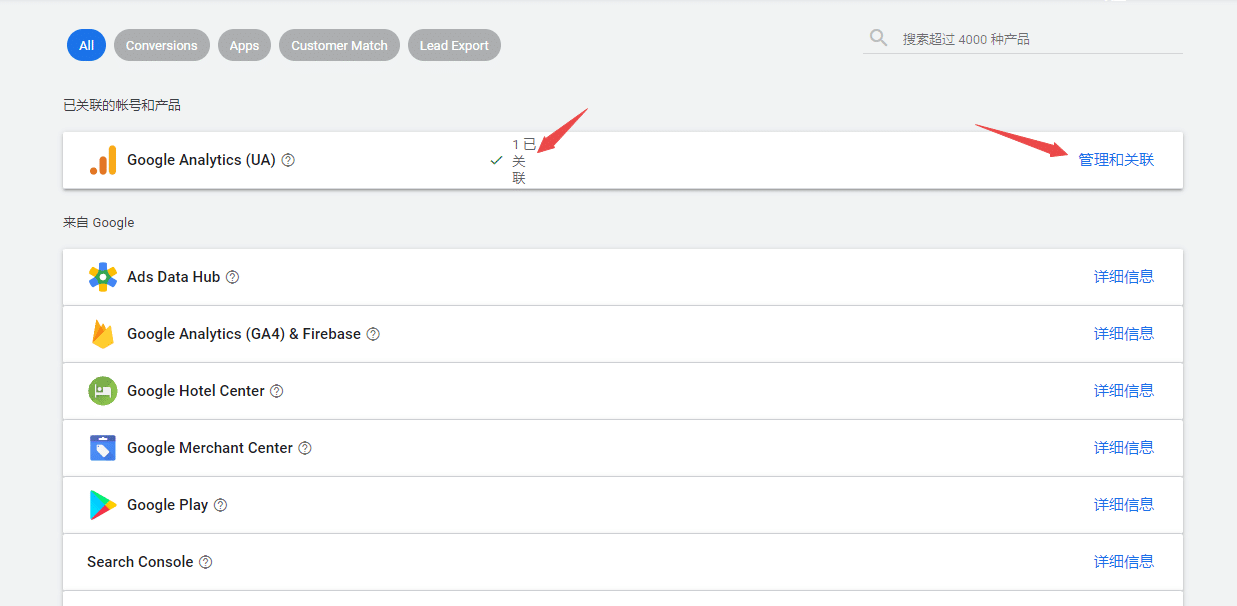Filter by the Conversions chip

[x=162, y=45]
